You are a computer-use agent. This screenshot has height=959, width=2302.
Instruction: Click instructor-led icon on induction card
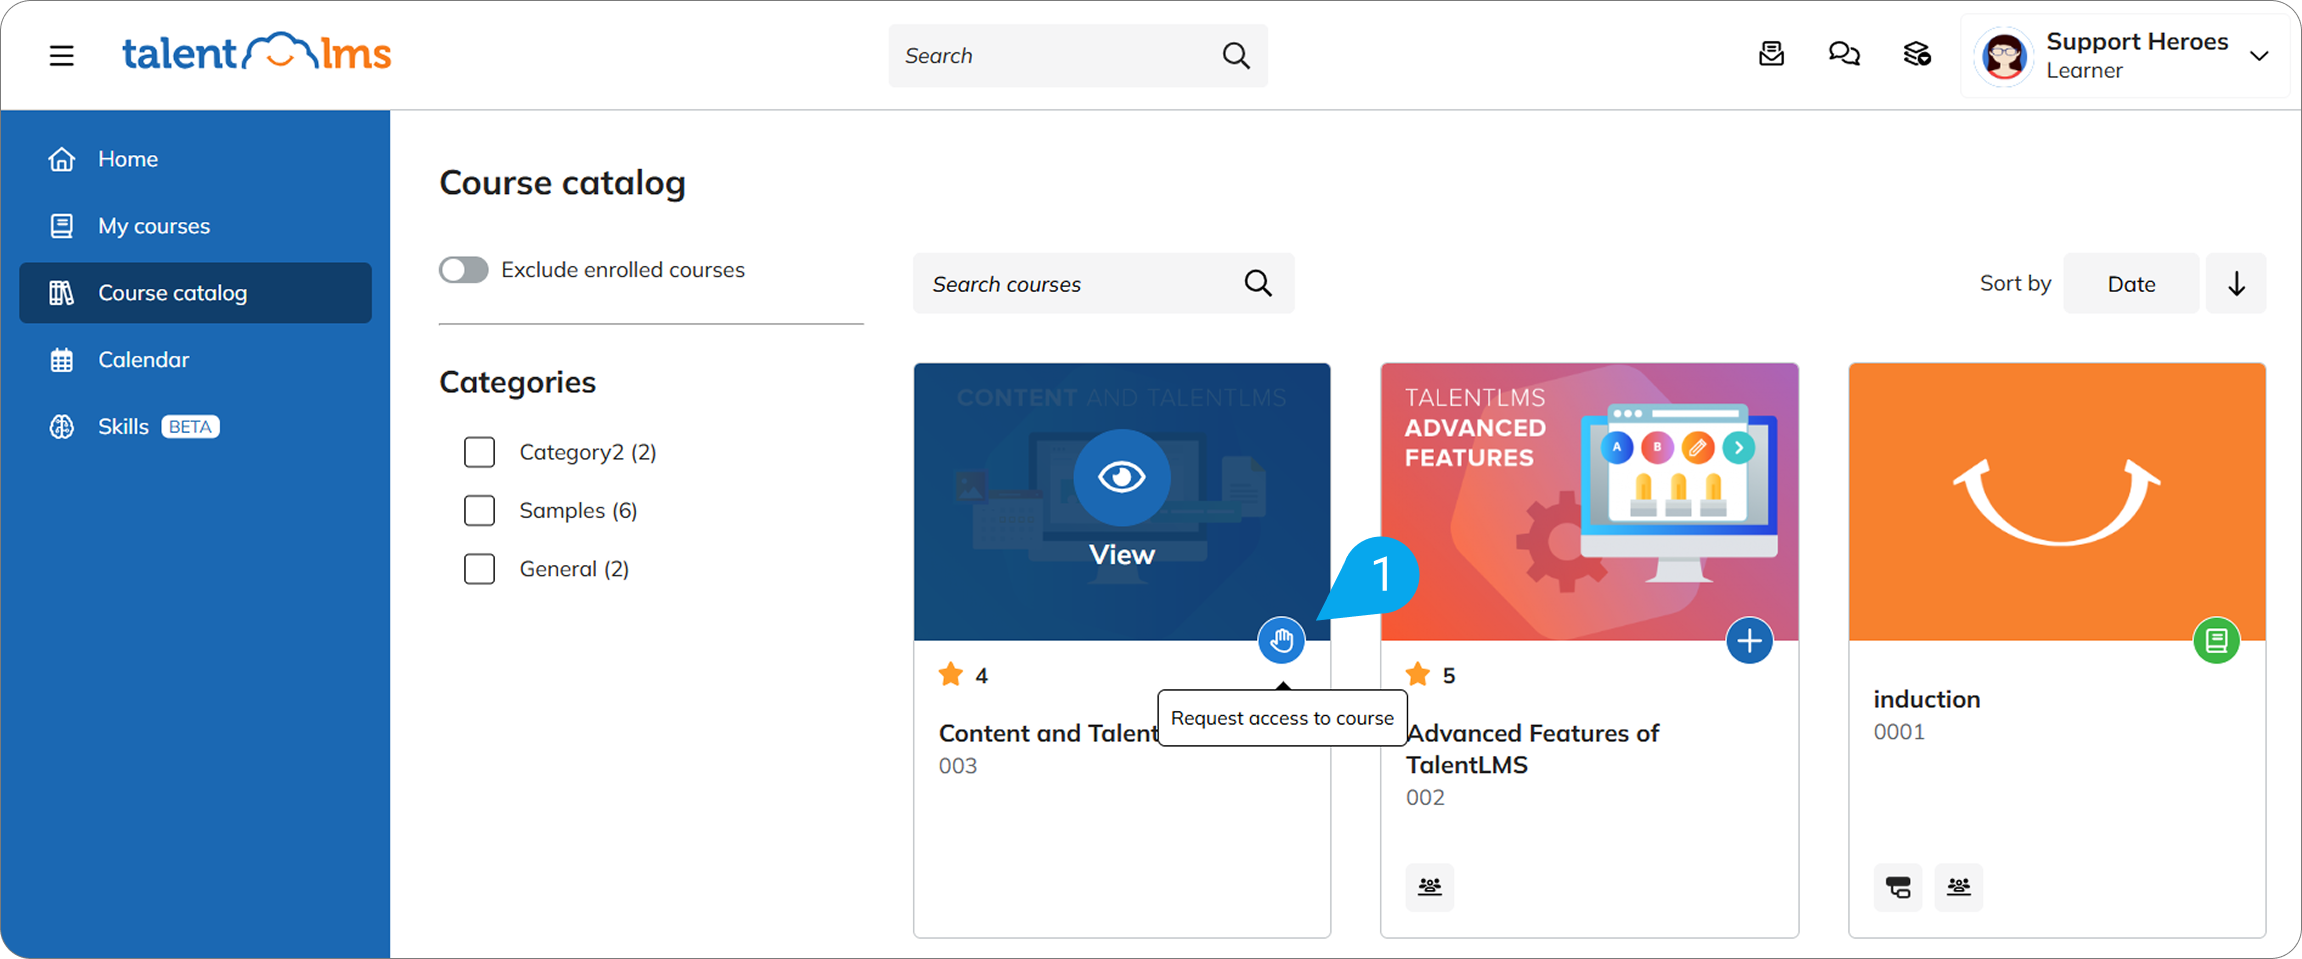pyautogui.click(x=1898, y=887)
